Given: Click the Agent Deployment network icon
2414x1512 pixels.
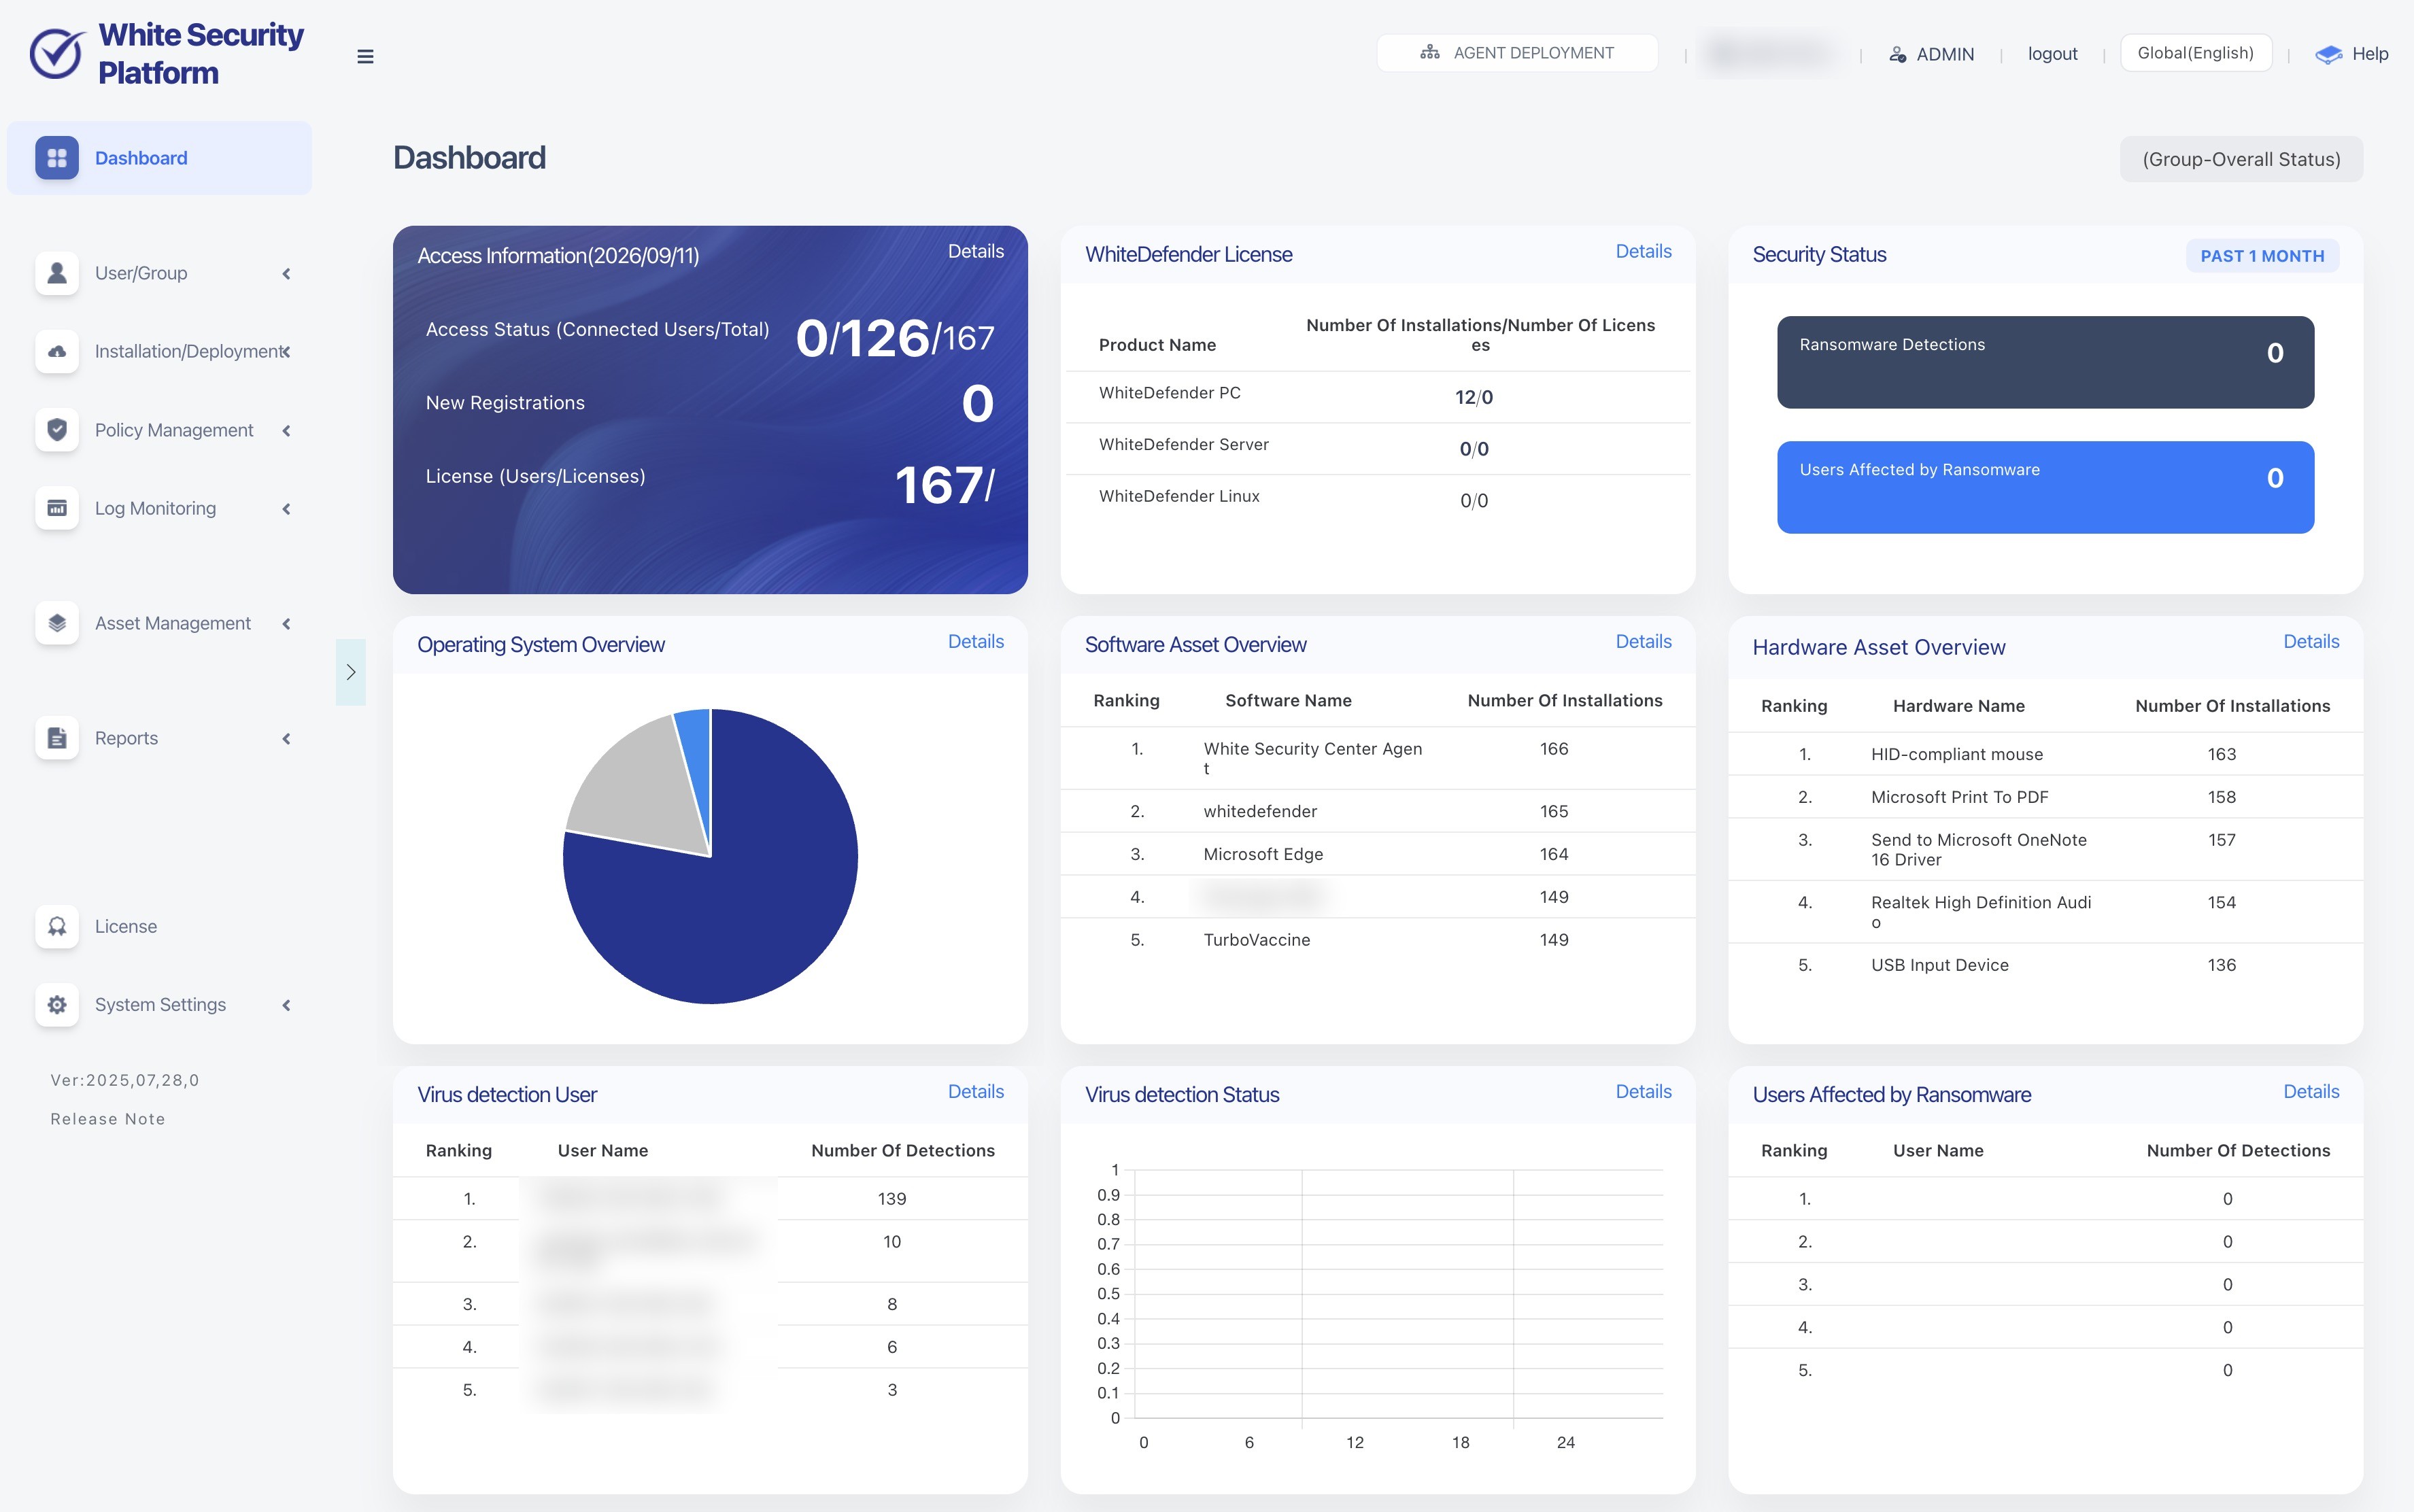Looking at the screenshot, I should pos(1430,52).
